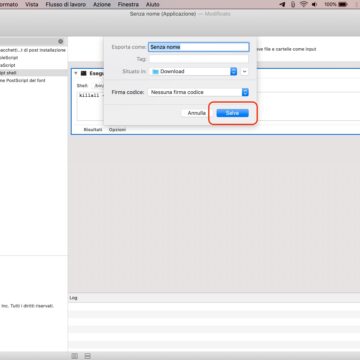Click the Esporta come name field
This screenshot has width=360, height=360.
[x=199, y=47]
